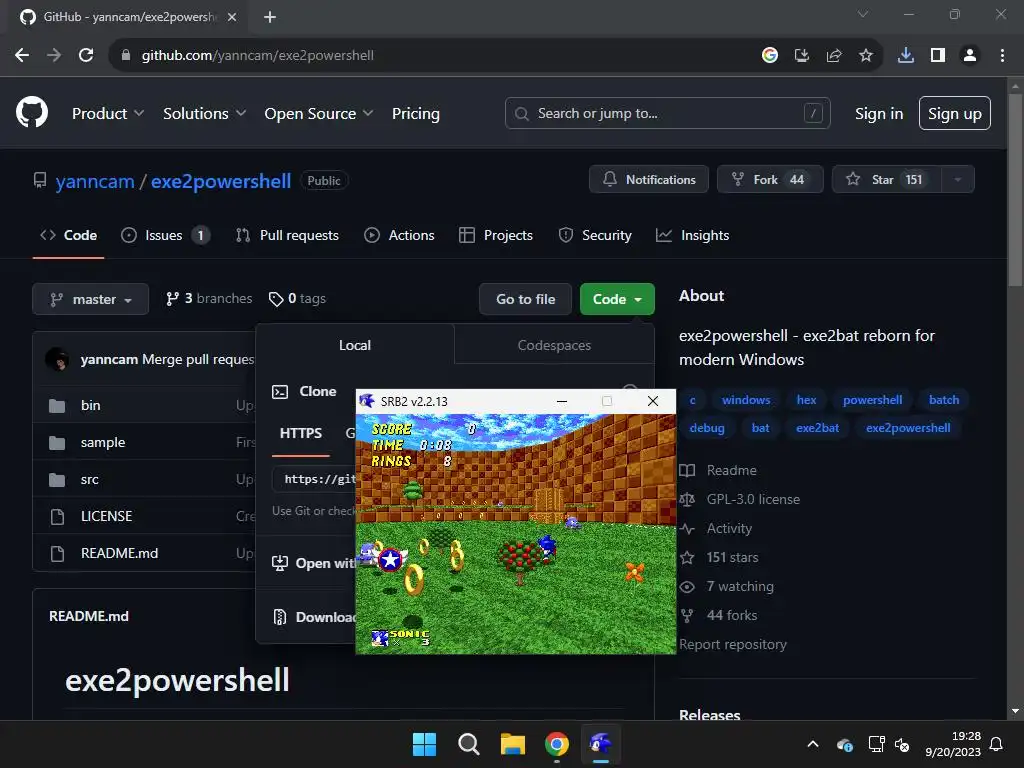
Task: View the 3 branches link
Action: [x=209, y=298]
